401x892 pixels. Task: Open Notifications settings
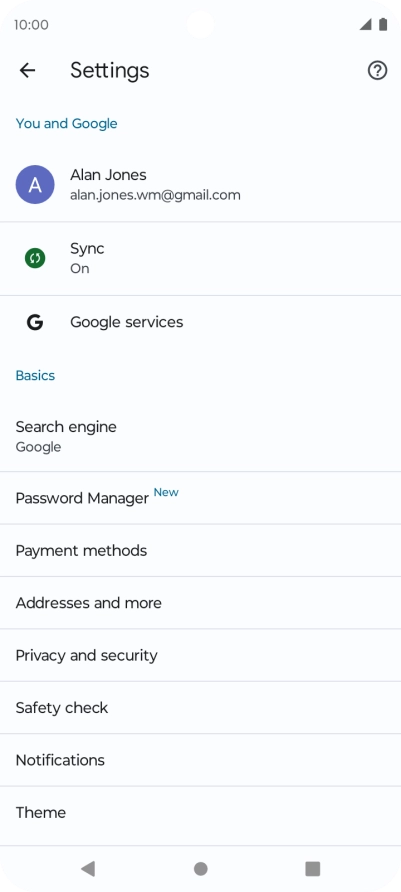pos(200,759)
